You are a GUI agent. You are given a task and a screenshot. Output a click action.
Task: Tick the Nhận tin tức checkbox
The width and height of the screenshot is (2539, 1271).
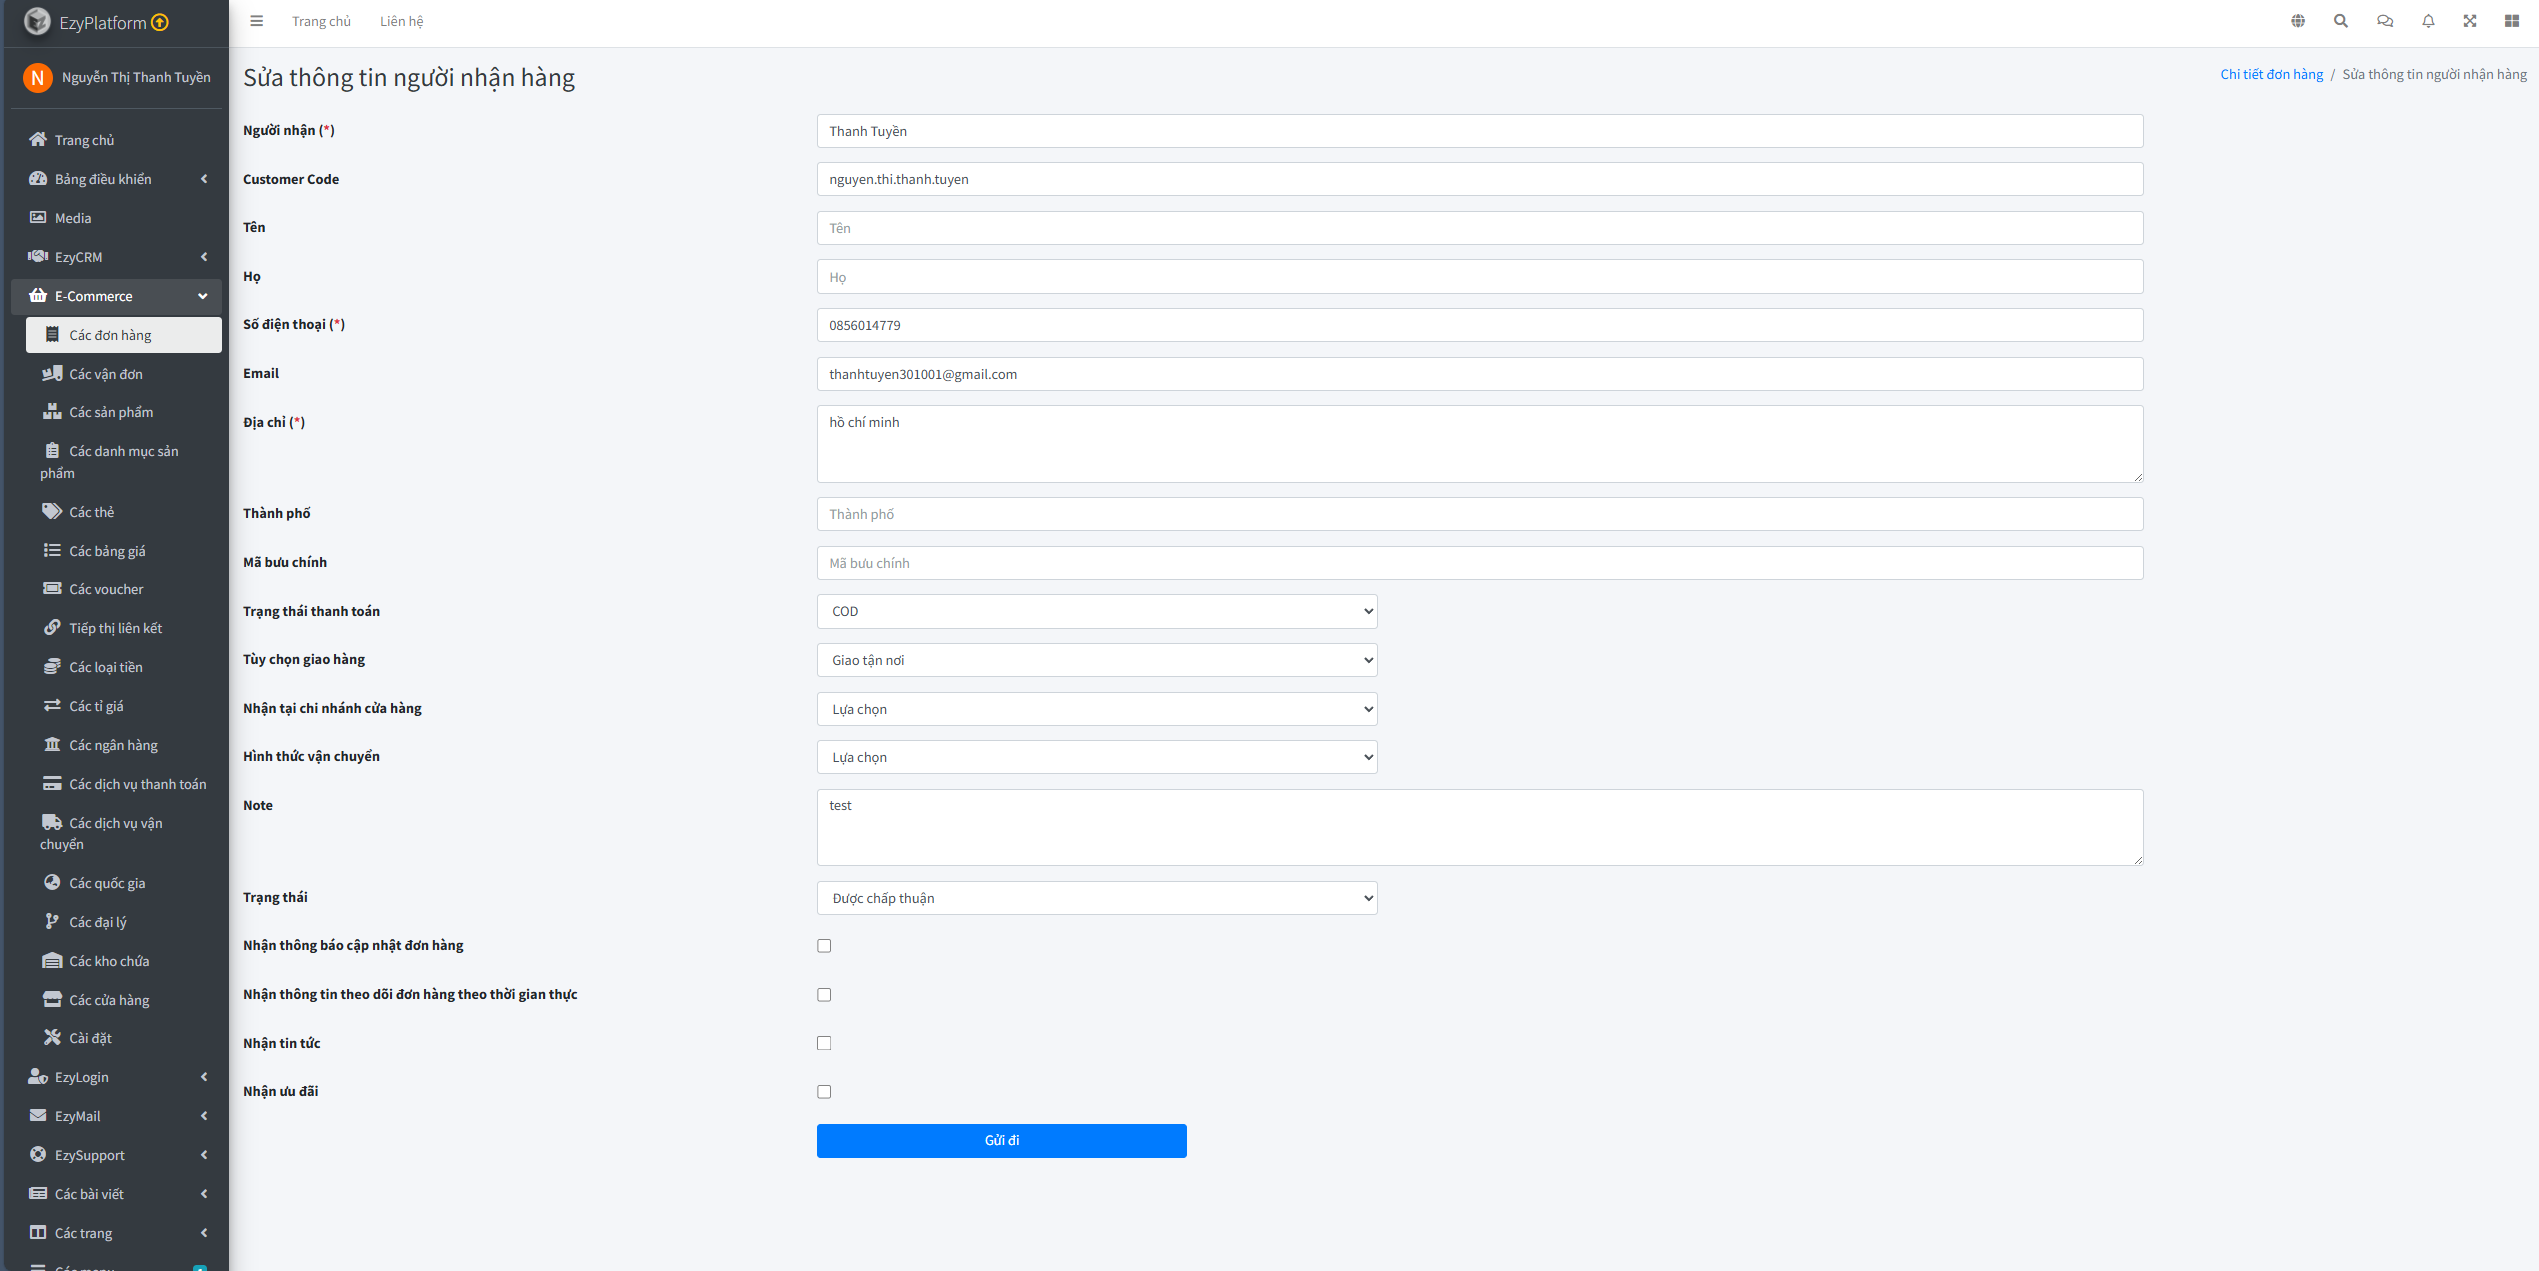[x=824, y=1043]
